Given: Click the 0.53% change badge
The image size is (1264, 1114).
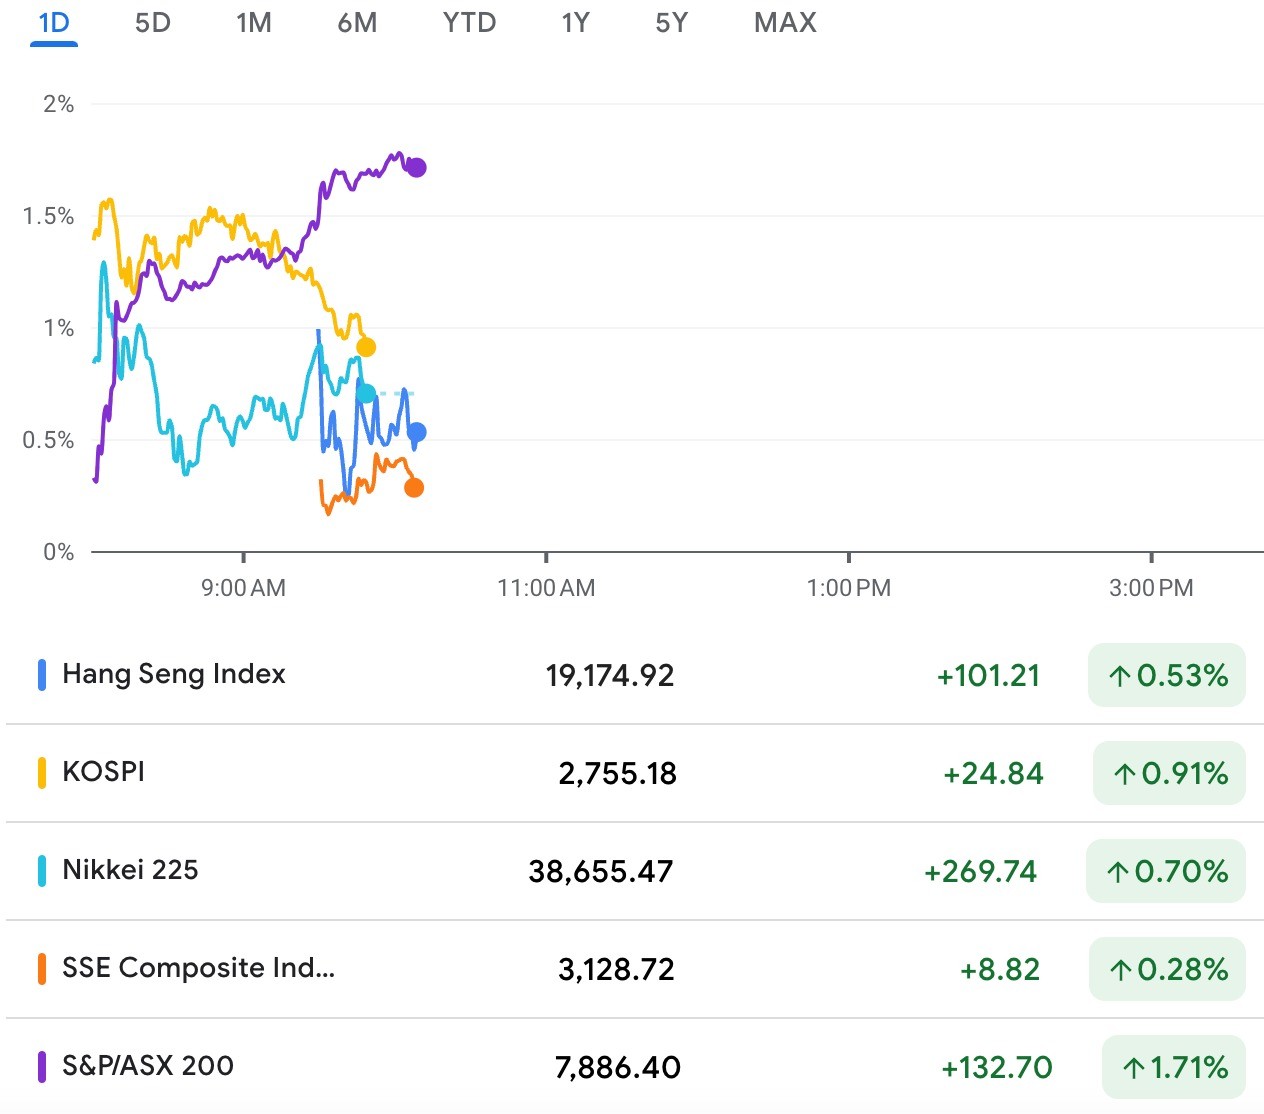Looking at the screenshot, I should coord(1167,675).
